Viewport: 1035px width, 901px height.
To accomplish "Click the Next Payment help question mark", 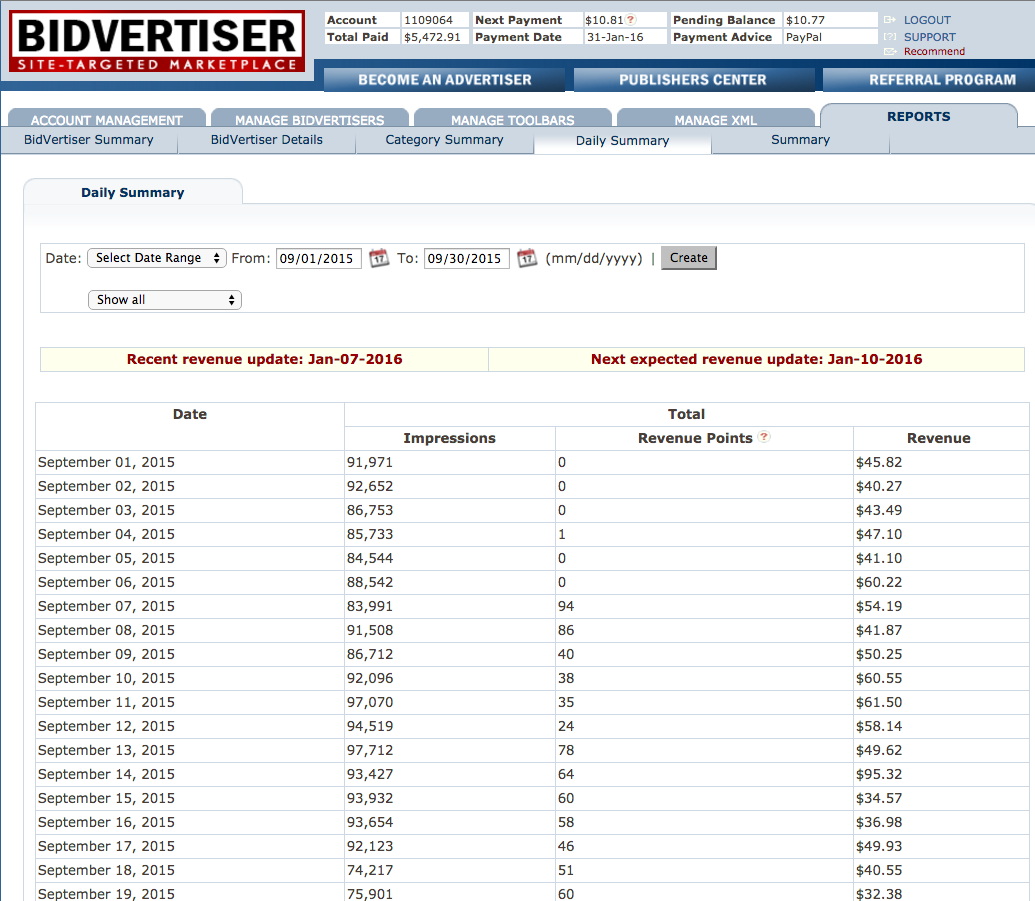I will (631, 20).
